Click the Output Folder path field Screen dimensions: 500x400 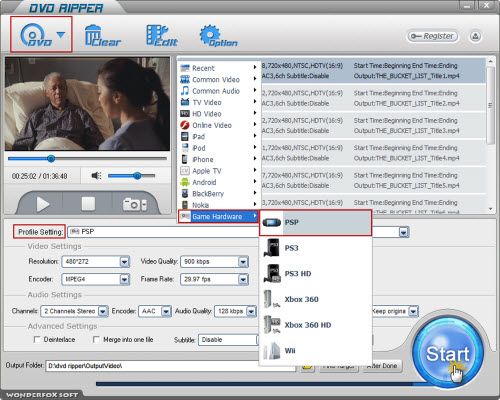(171, 366)
